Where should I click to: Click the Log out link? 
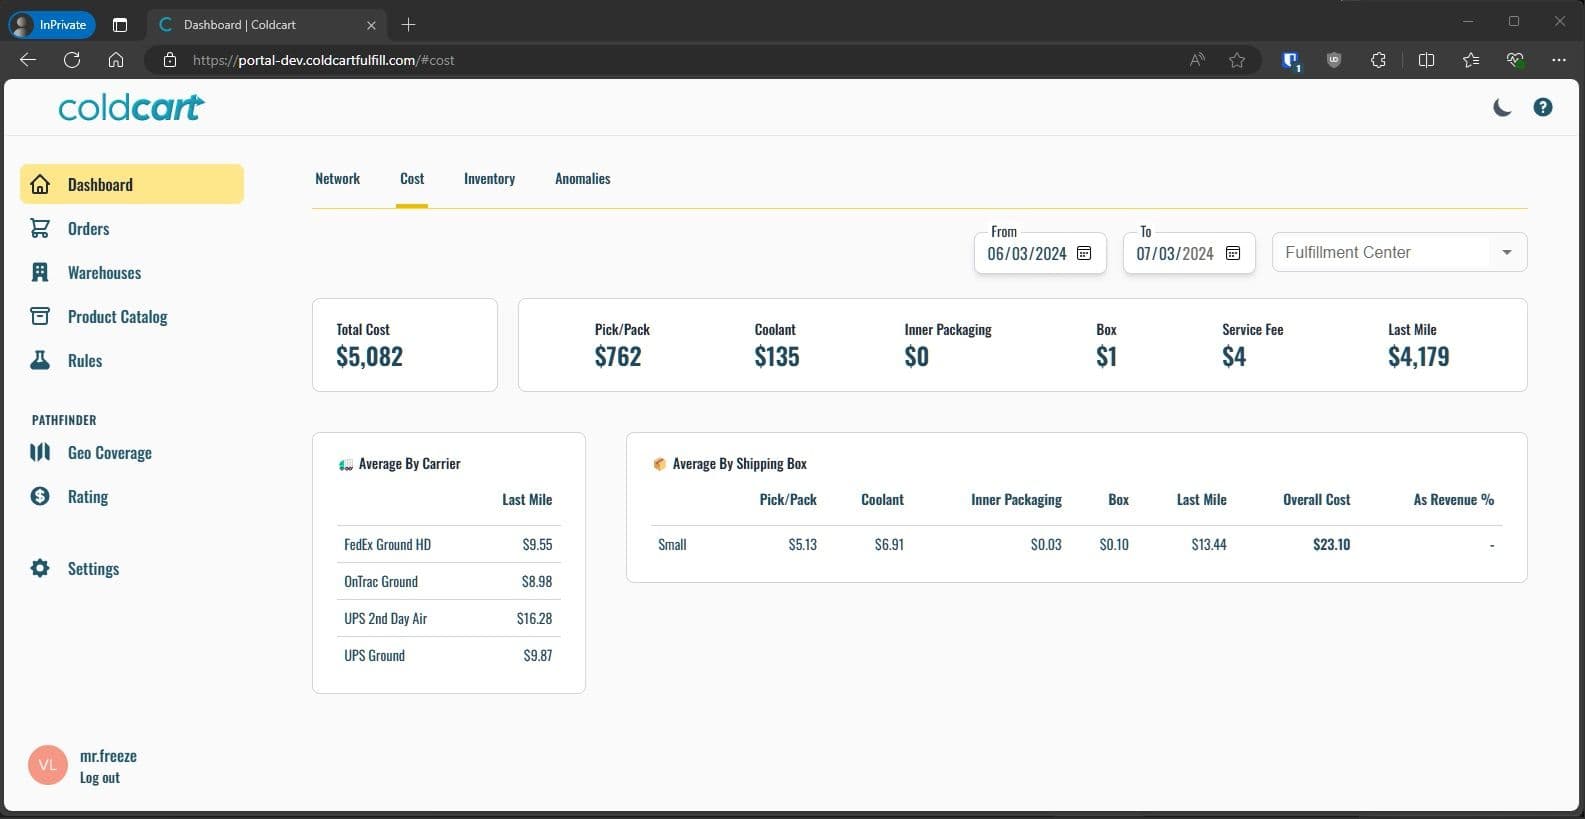[x=99, y=778]
